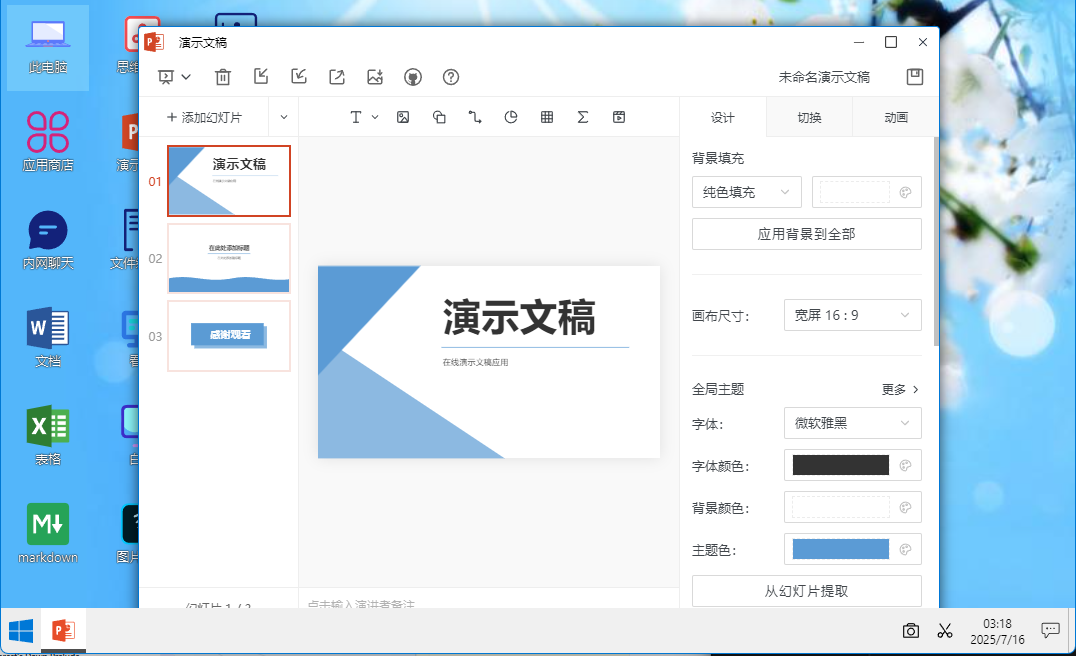Select the insert formula sigma tool
This screenshot has width=1076, height=656.
tap(583, 117)
